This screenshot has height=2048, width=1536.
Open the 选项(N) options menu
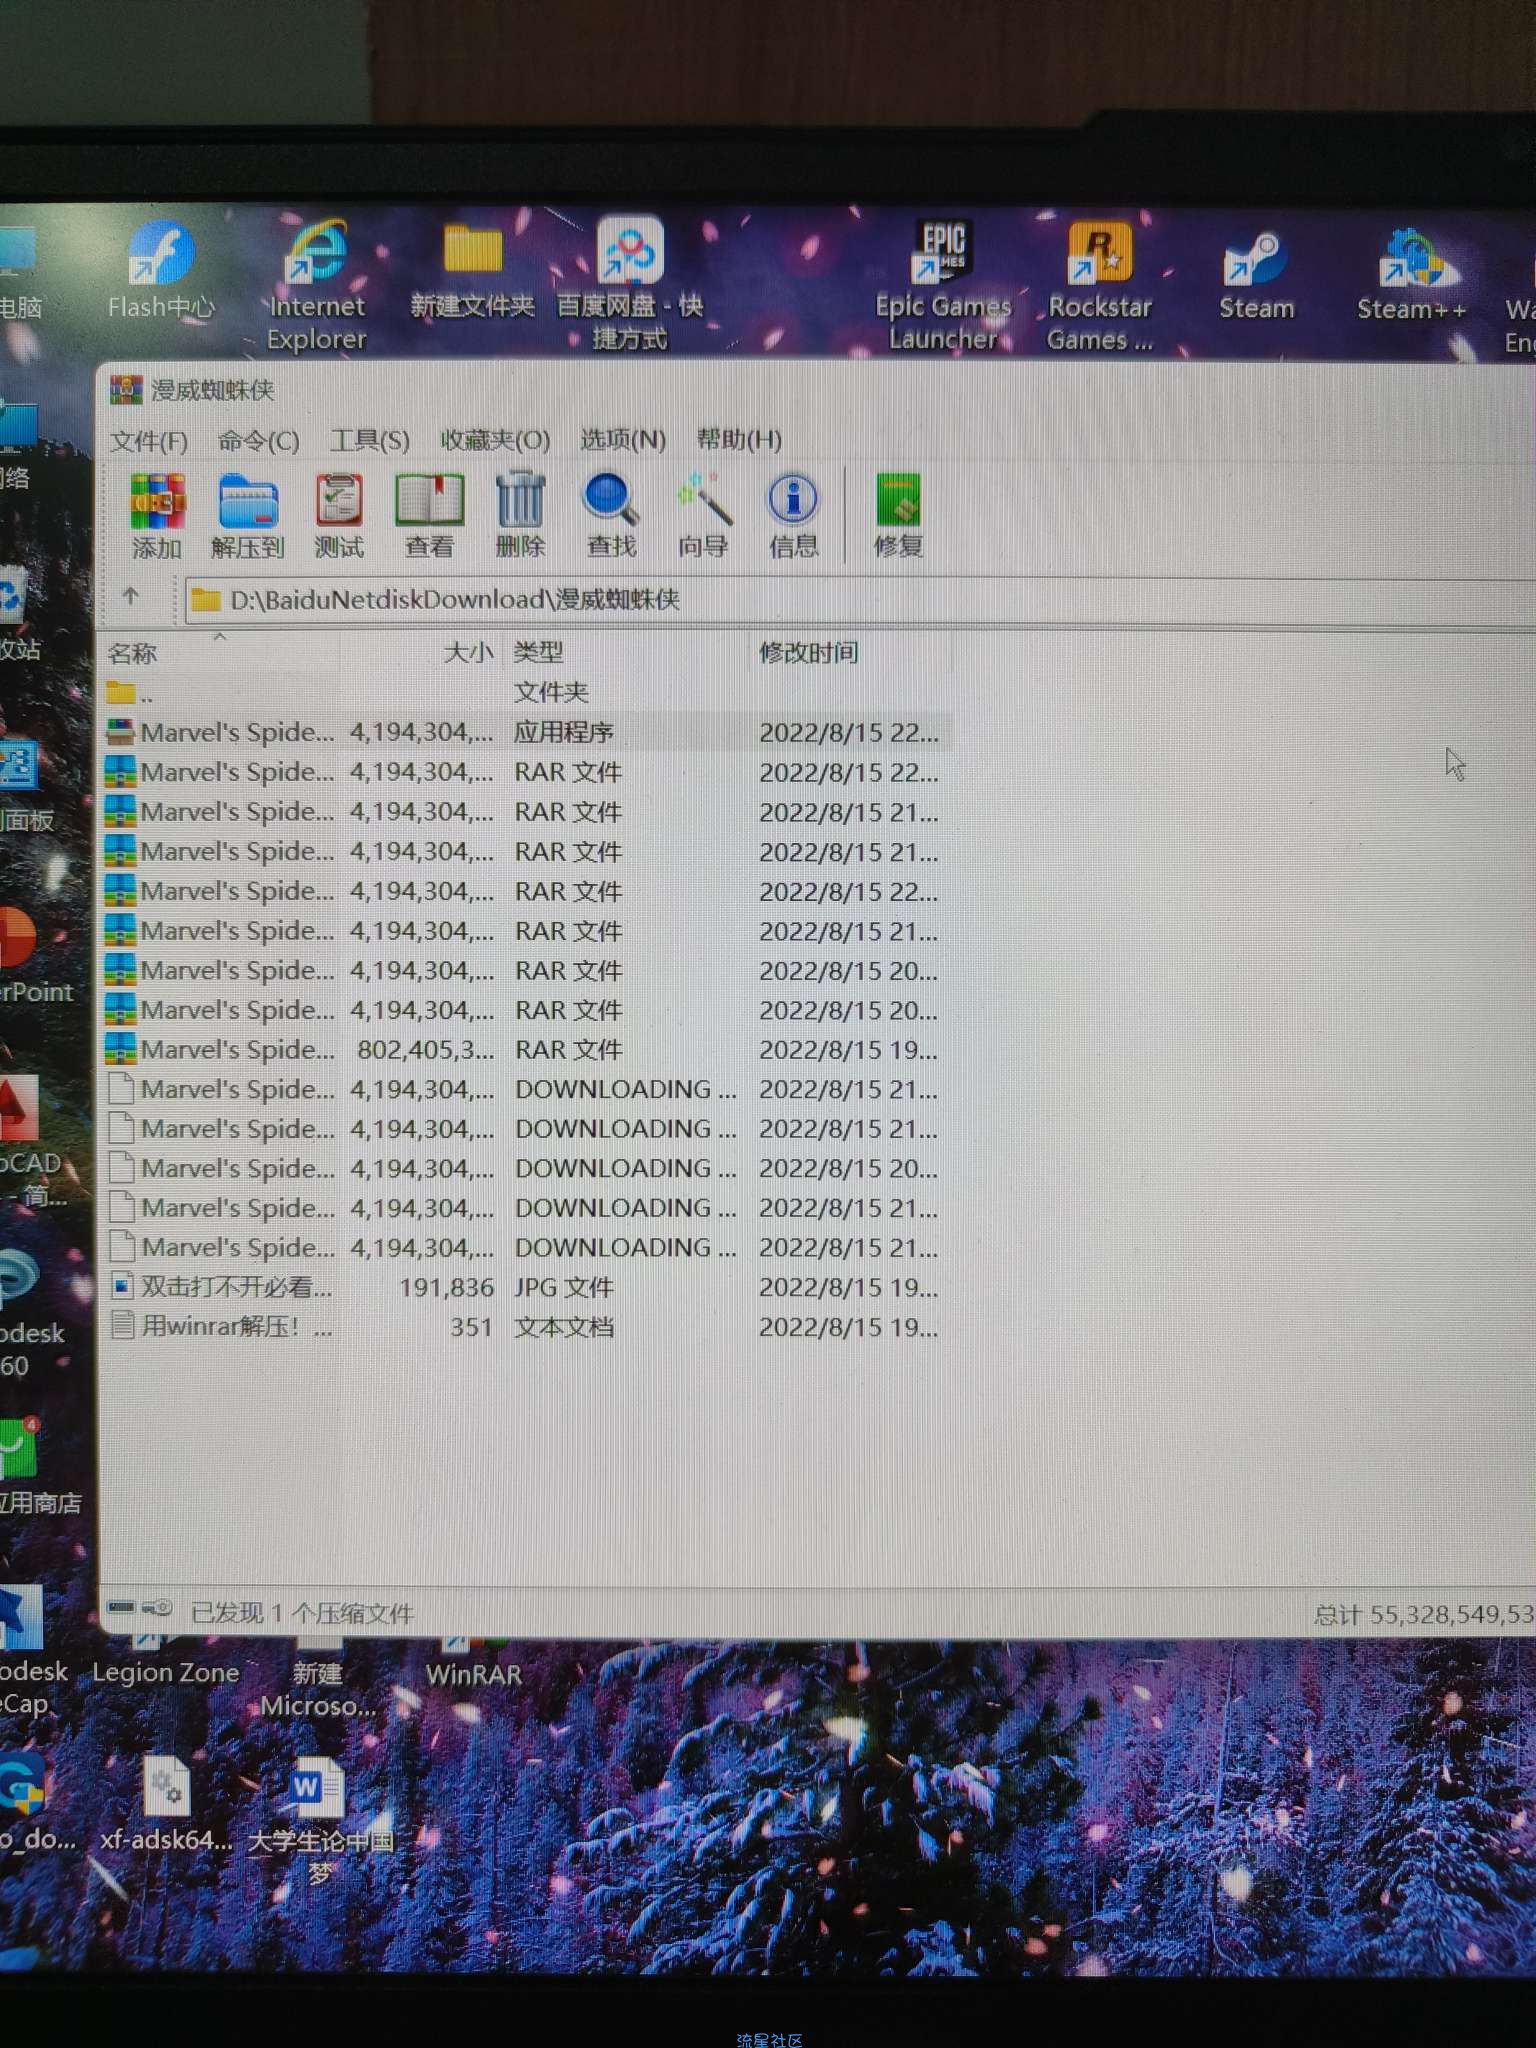pyautogui.click(x=622, y=440)
